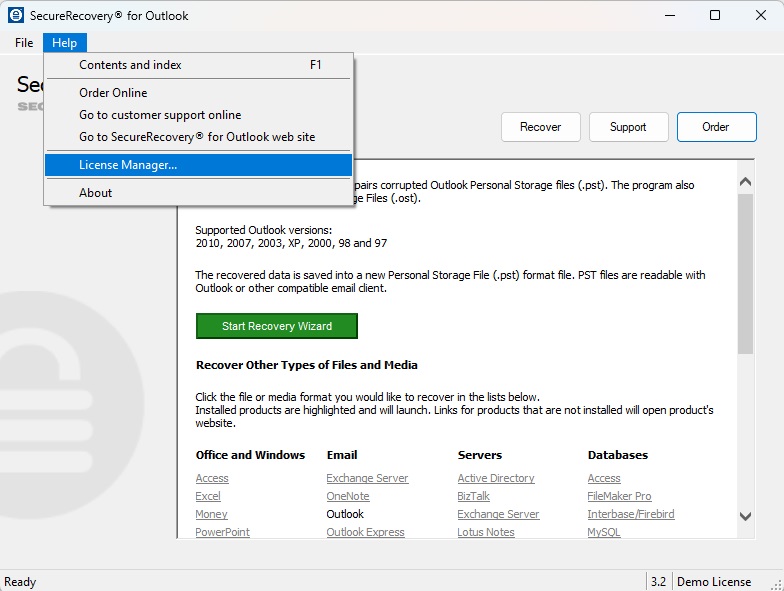Close the open Help menu
This screenshot has height=591, width=784.
[x=65, y=43]
